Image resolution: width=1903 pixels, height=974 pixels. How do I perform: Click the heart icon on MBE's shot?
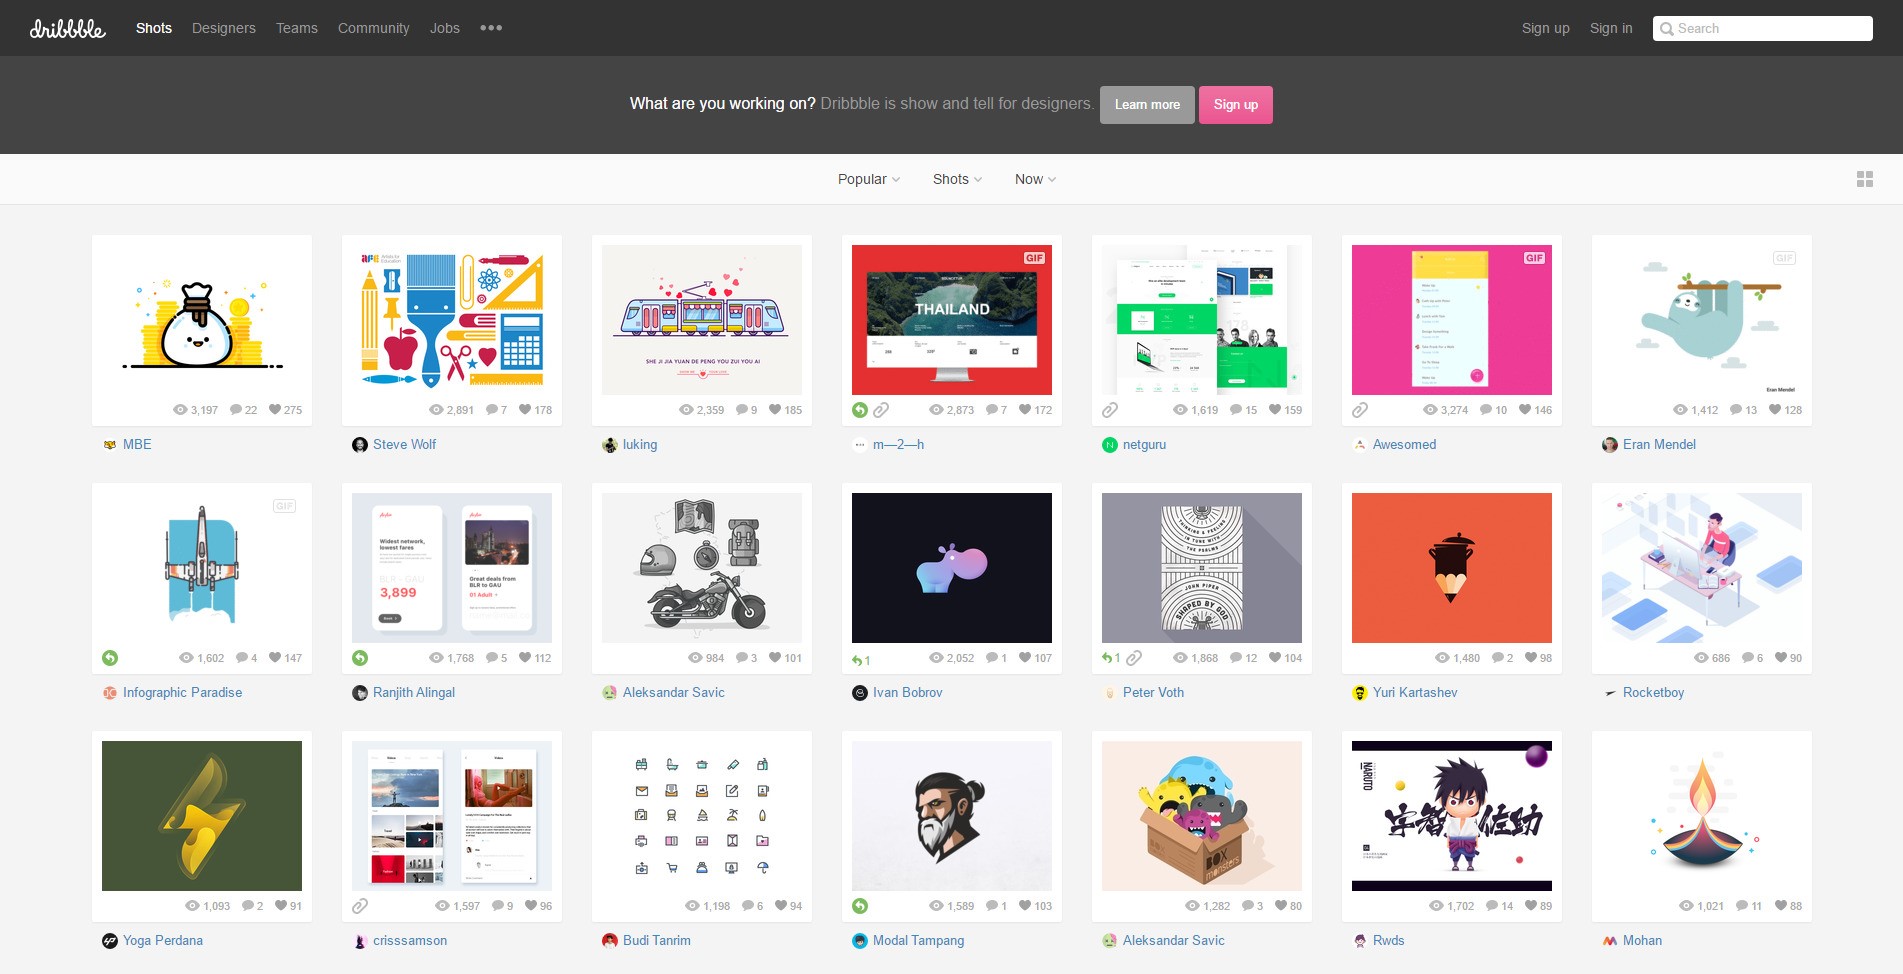pos(275,409)
